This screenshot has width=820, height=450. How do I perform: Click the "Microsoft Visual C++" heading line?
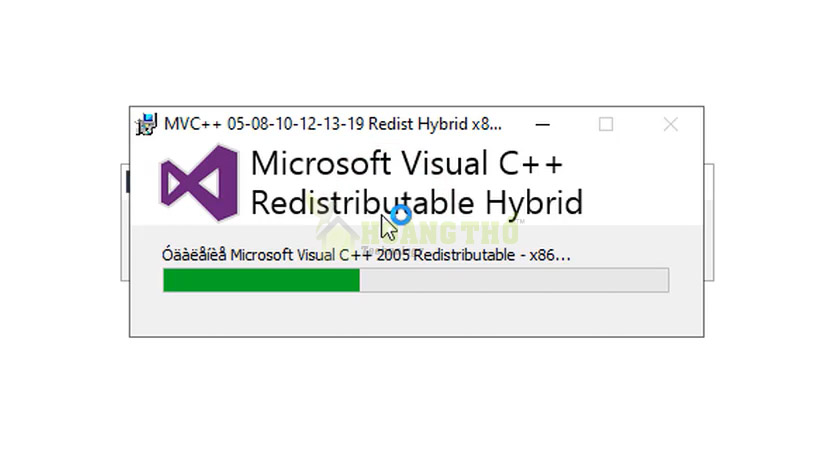pos(406,163)
